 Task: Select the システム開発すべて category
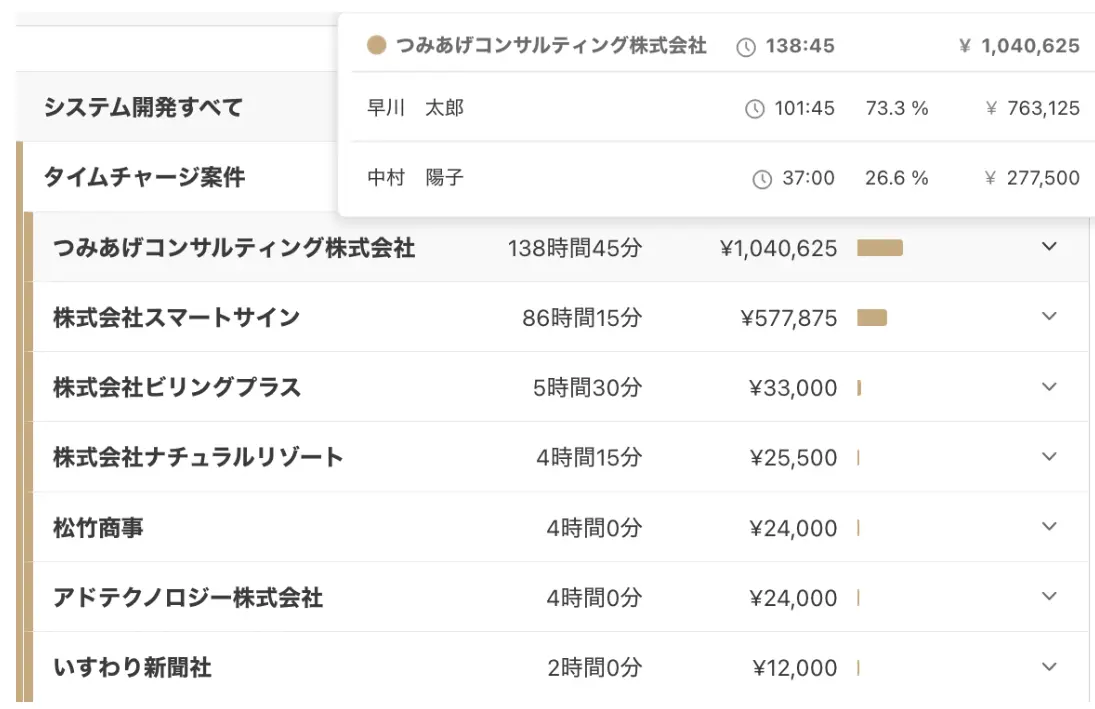[143, 108]
